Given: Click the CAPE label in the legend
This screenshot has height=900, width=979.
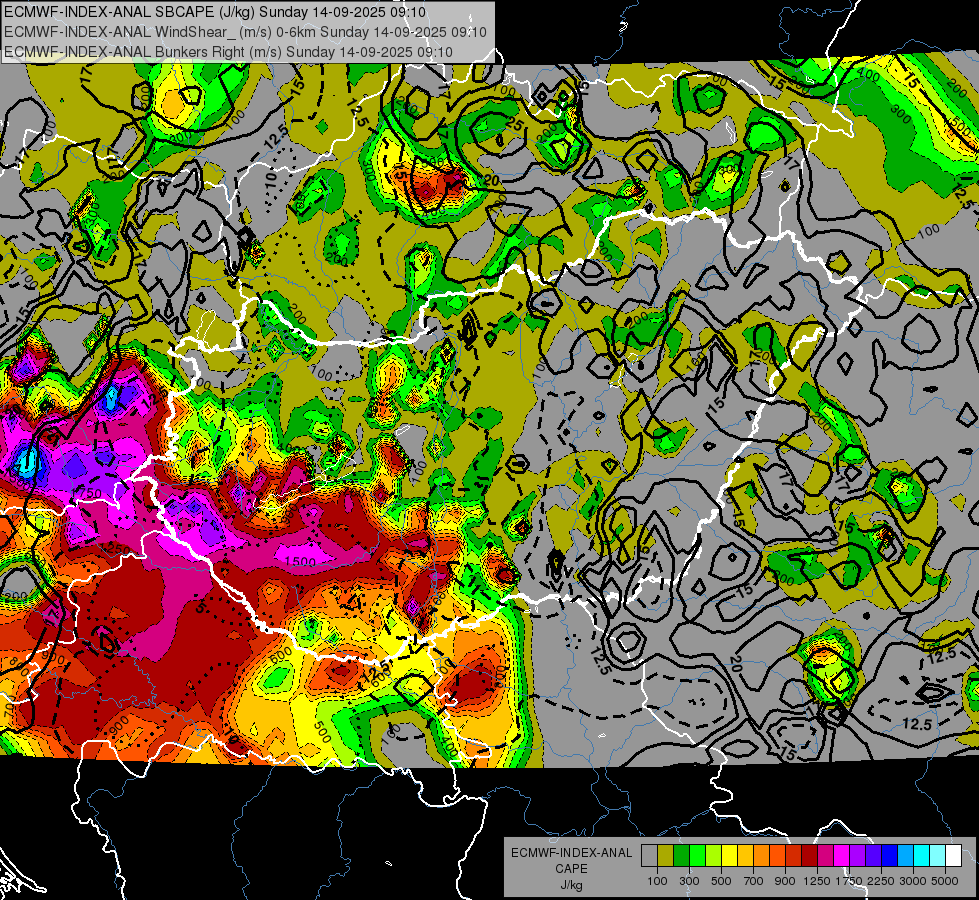Looking at the screenshot, I should 571,869.
